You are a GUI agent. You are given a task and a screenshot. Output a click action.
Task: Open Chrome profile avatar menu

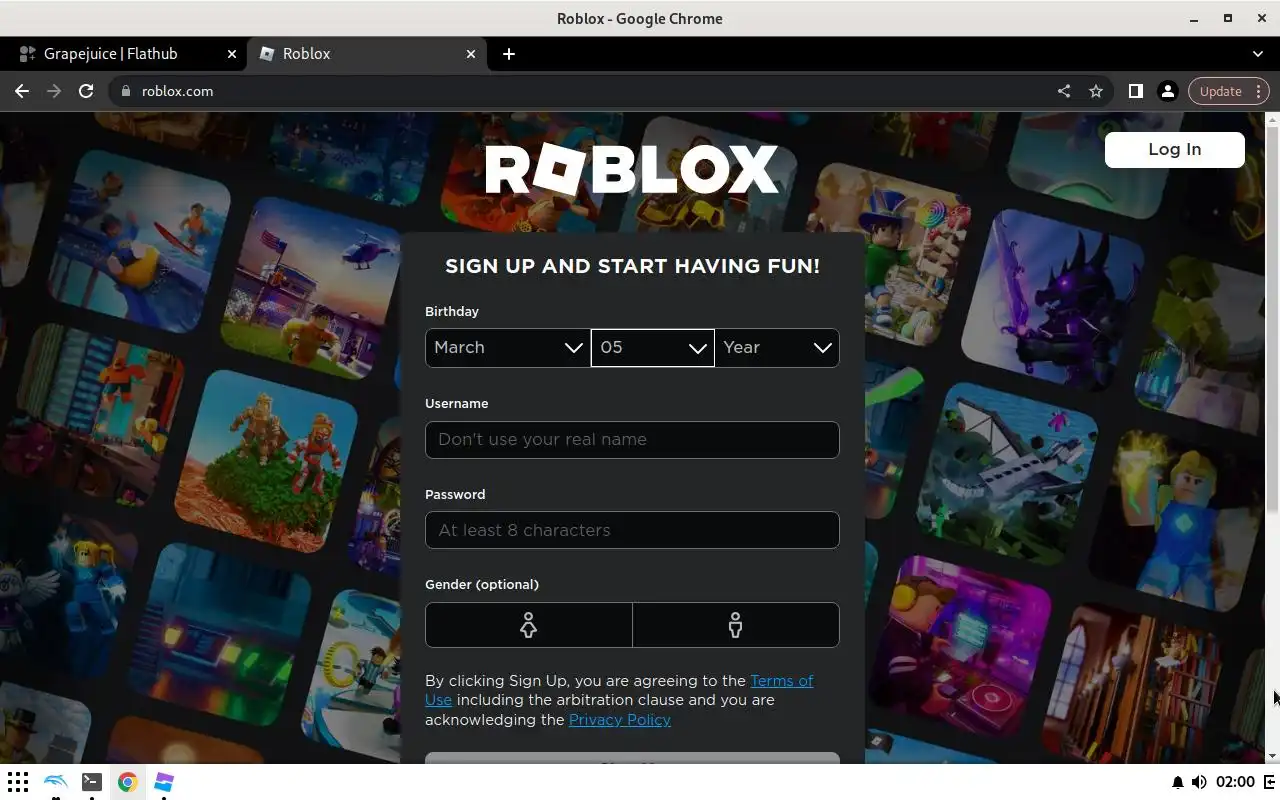pyautogui.click(x=1167, y=91)
